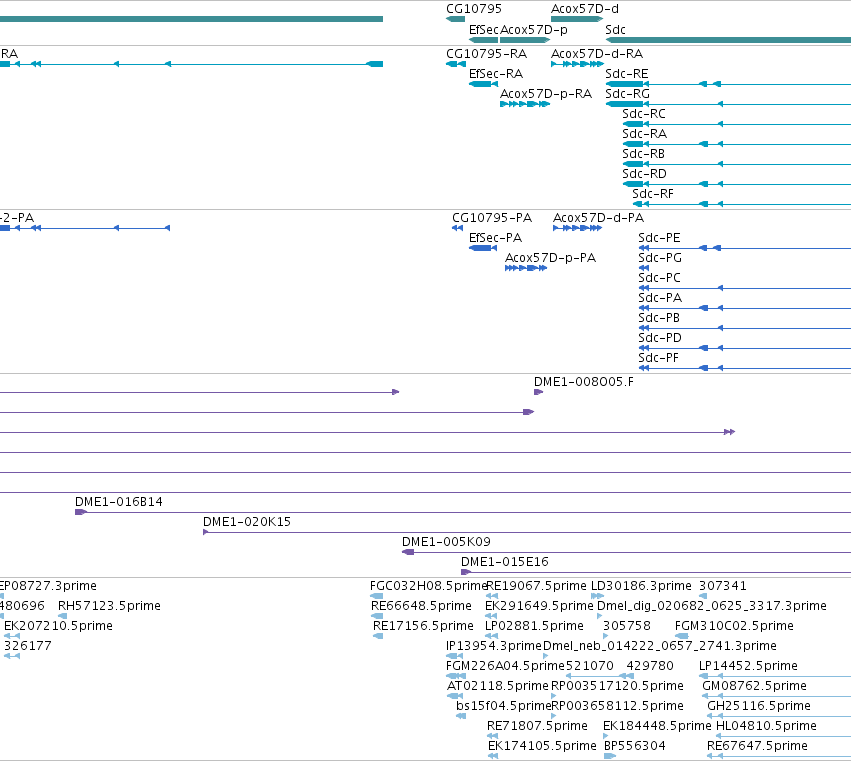The height and width of the screenshot is (761, 851).
Task: Click EST RP003517120.5prime
Action: tap(554, 696)
